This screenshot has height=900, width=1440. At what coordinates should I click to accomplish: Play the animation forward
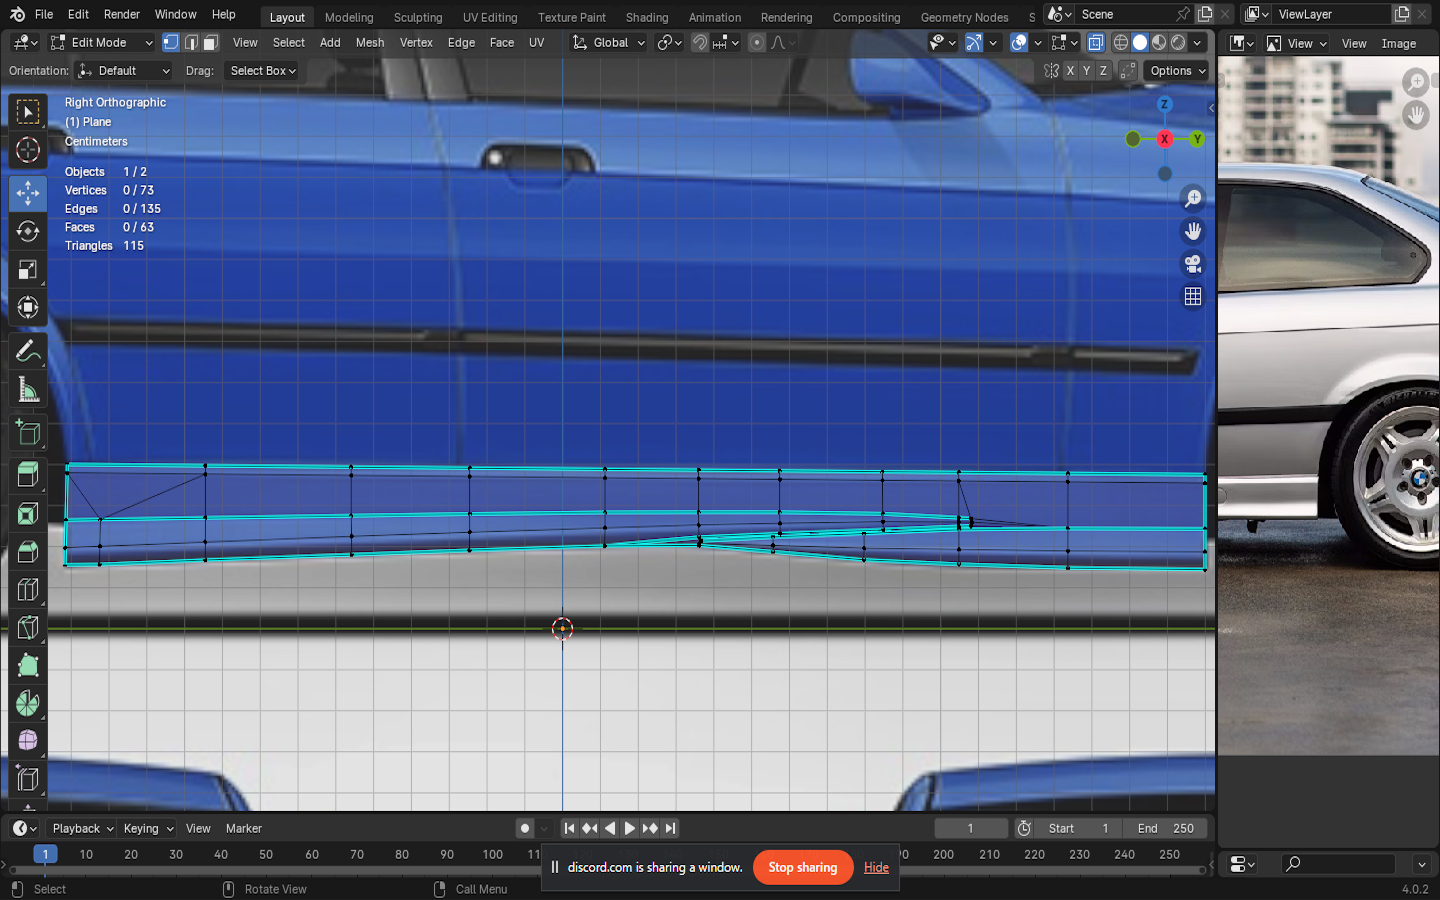click(x=629, y=828)
